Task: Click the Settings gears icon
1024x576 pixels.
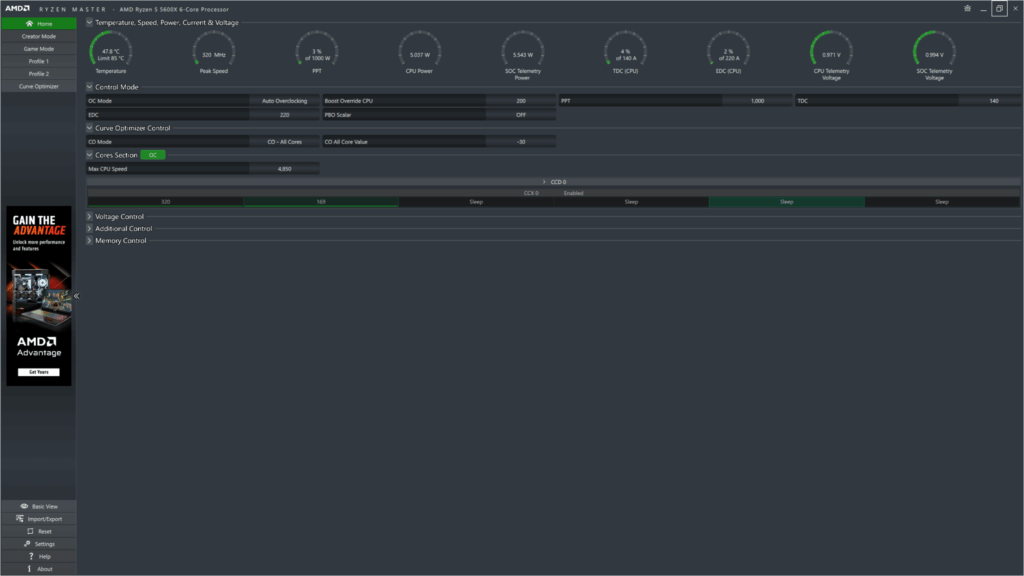Action: (x=27, y=543)
